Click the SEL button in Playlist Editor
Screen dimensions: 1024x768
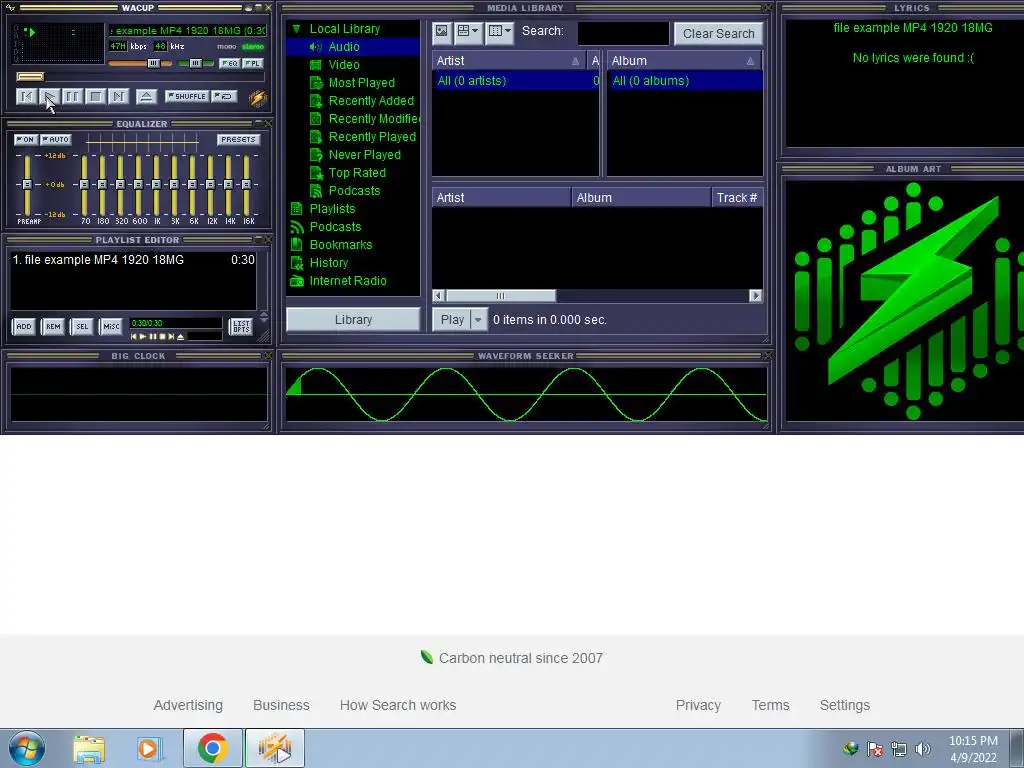(82, 327)
